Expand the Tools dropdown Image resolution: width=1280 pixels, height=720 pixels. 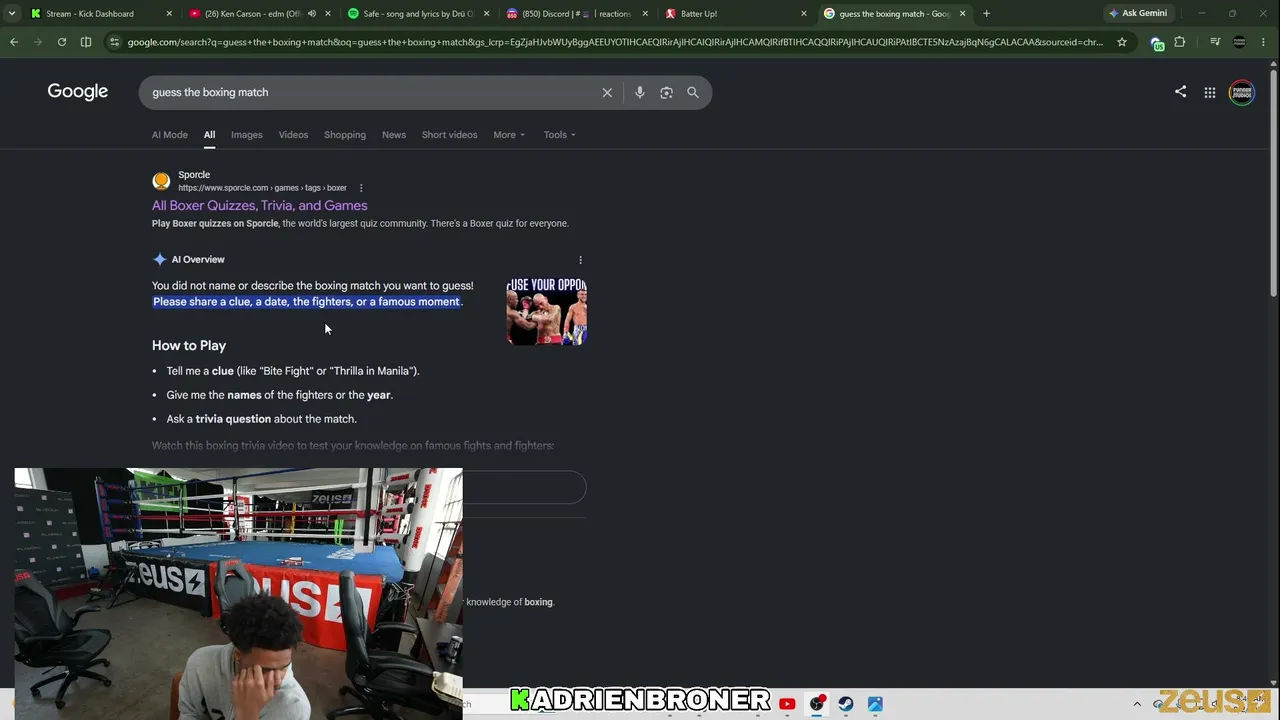(x=560, y=135)
